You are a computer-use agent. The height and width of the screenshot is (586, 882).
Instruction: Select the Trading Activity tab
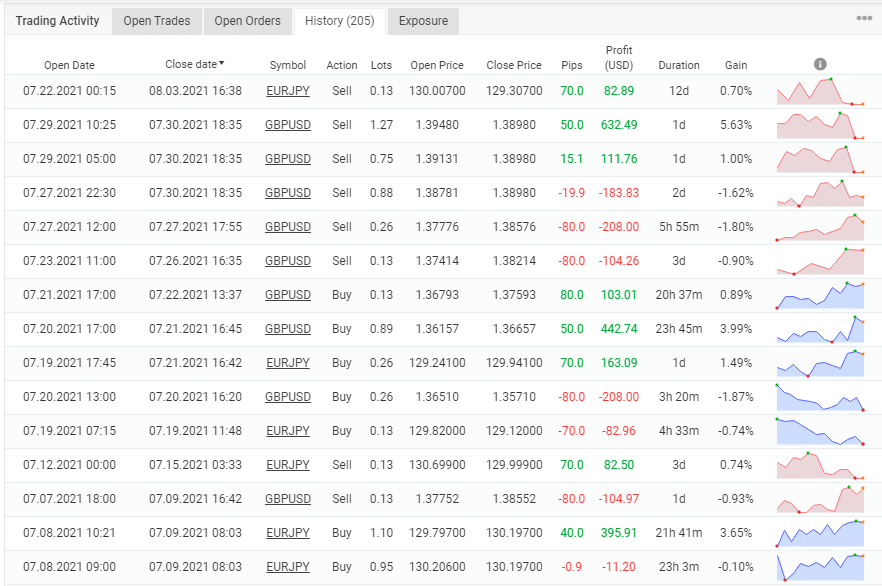58,21
